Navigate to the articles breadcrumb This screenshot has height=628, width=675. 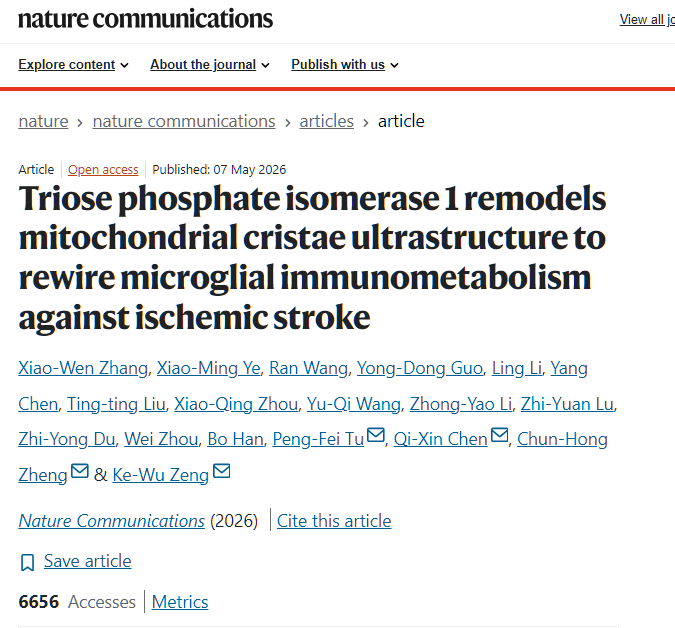pyautogui.click(x=327, y=121)
